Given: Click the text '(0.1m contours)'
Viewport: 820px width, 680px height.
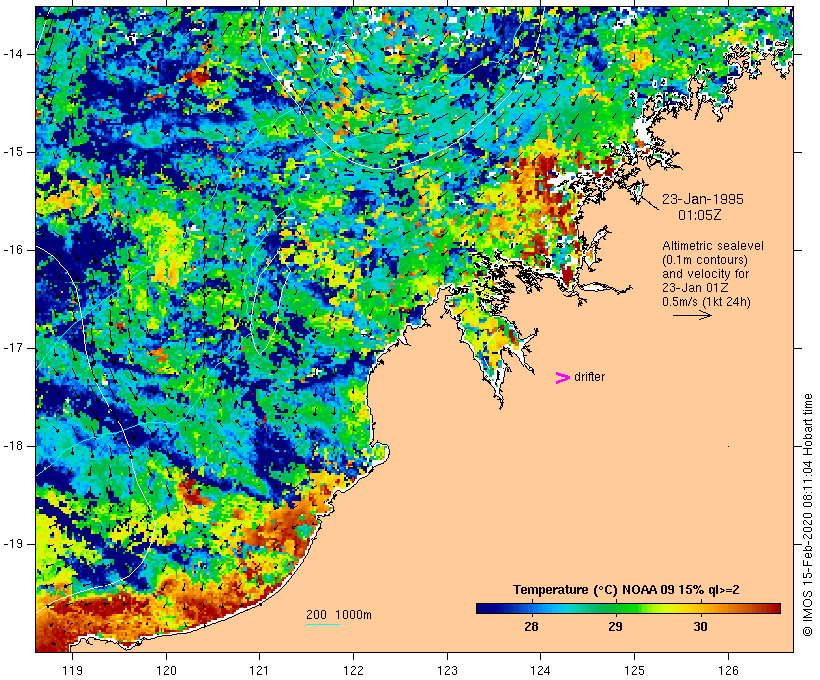Looking at the screenshot, I should [705, 260].
